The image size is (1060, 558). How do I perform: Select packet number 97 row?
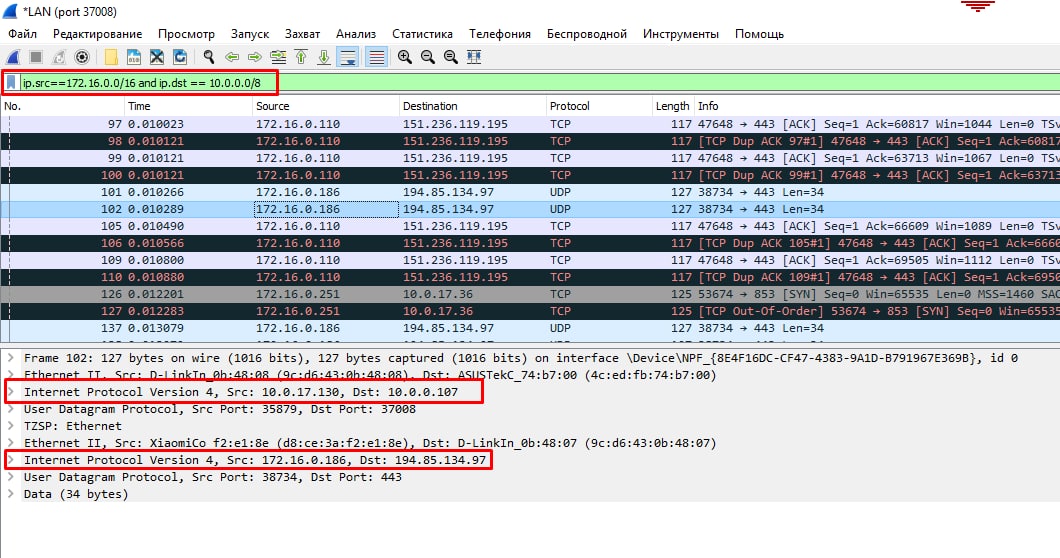pos(530,124)
